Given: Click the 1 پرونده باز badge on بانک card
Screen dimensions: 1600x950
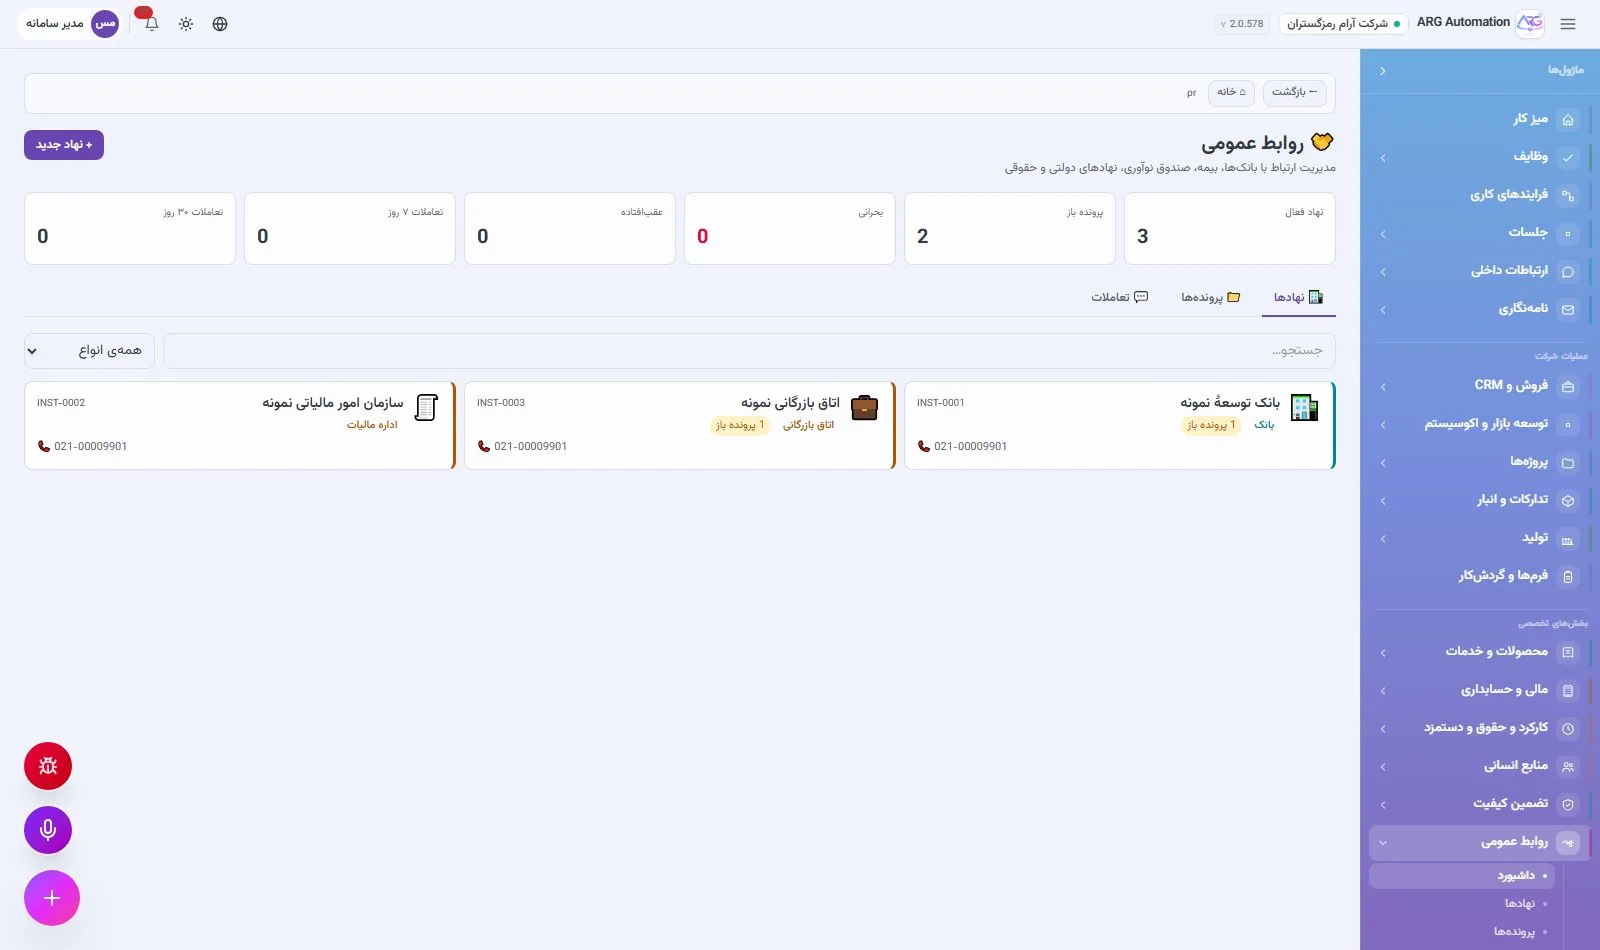Looking at the screenshot, I should pyautogui.click(x=1211, y=425).
